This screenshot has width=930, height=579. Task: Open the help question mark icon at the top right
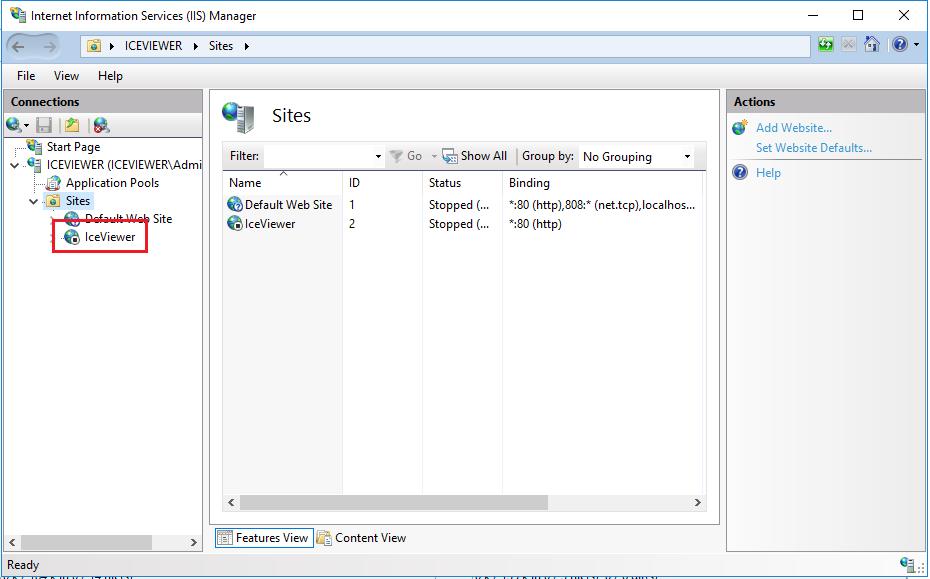point(900,44)
